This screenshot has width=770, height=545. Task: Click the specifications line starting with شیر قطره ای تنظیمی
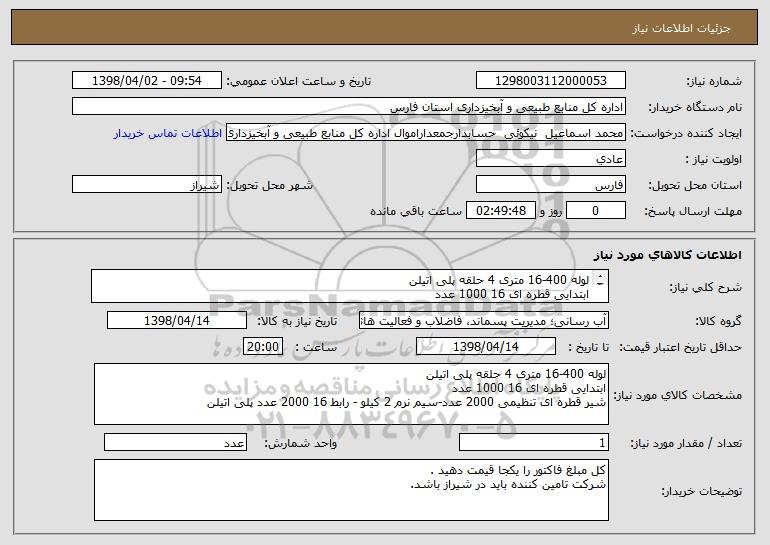pos(407,403)
